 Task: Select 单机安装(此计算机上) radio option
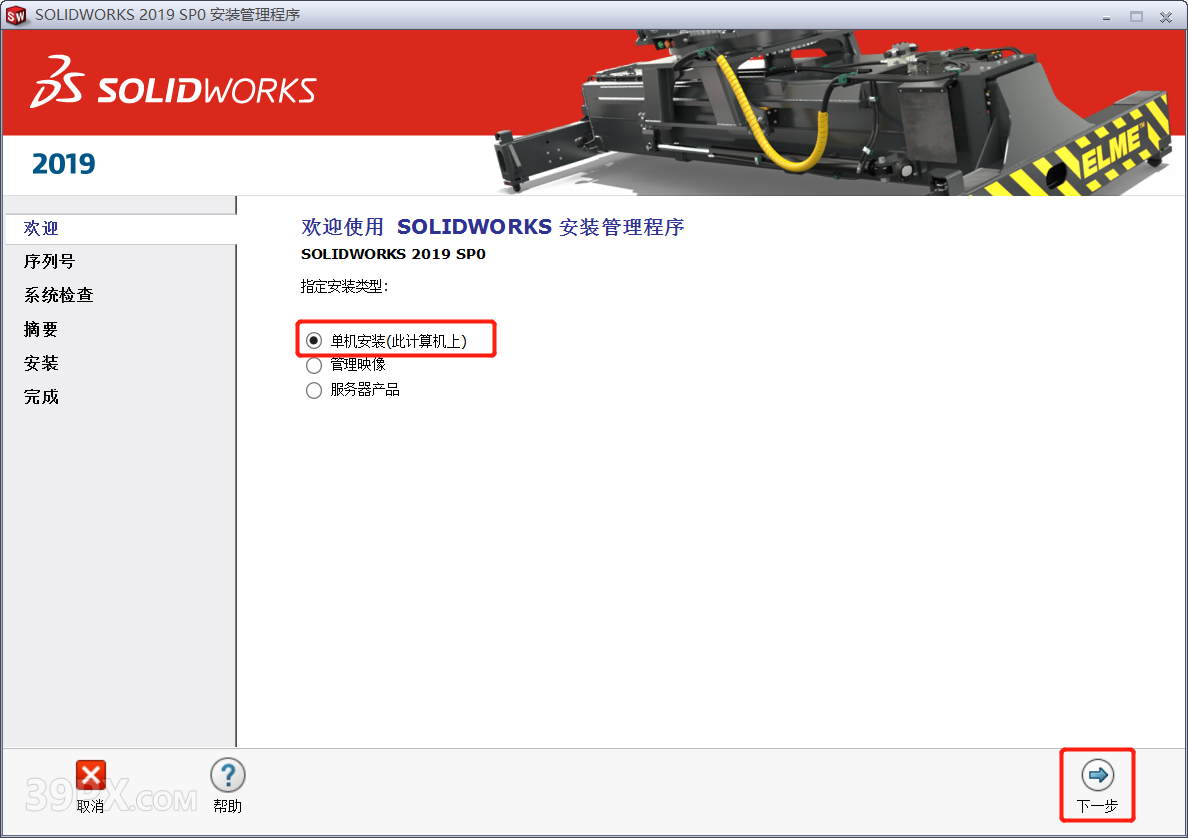(314, 341)
